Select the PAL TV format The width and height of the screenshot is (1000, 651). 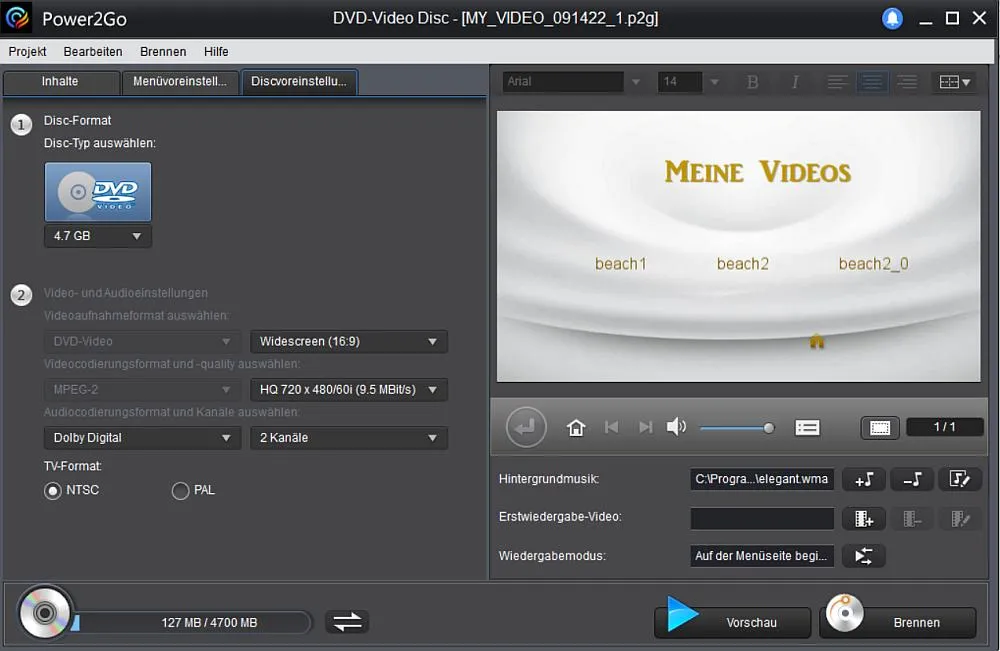(x=181, y=490)
